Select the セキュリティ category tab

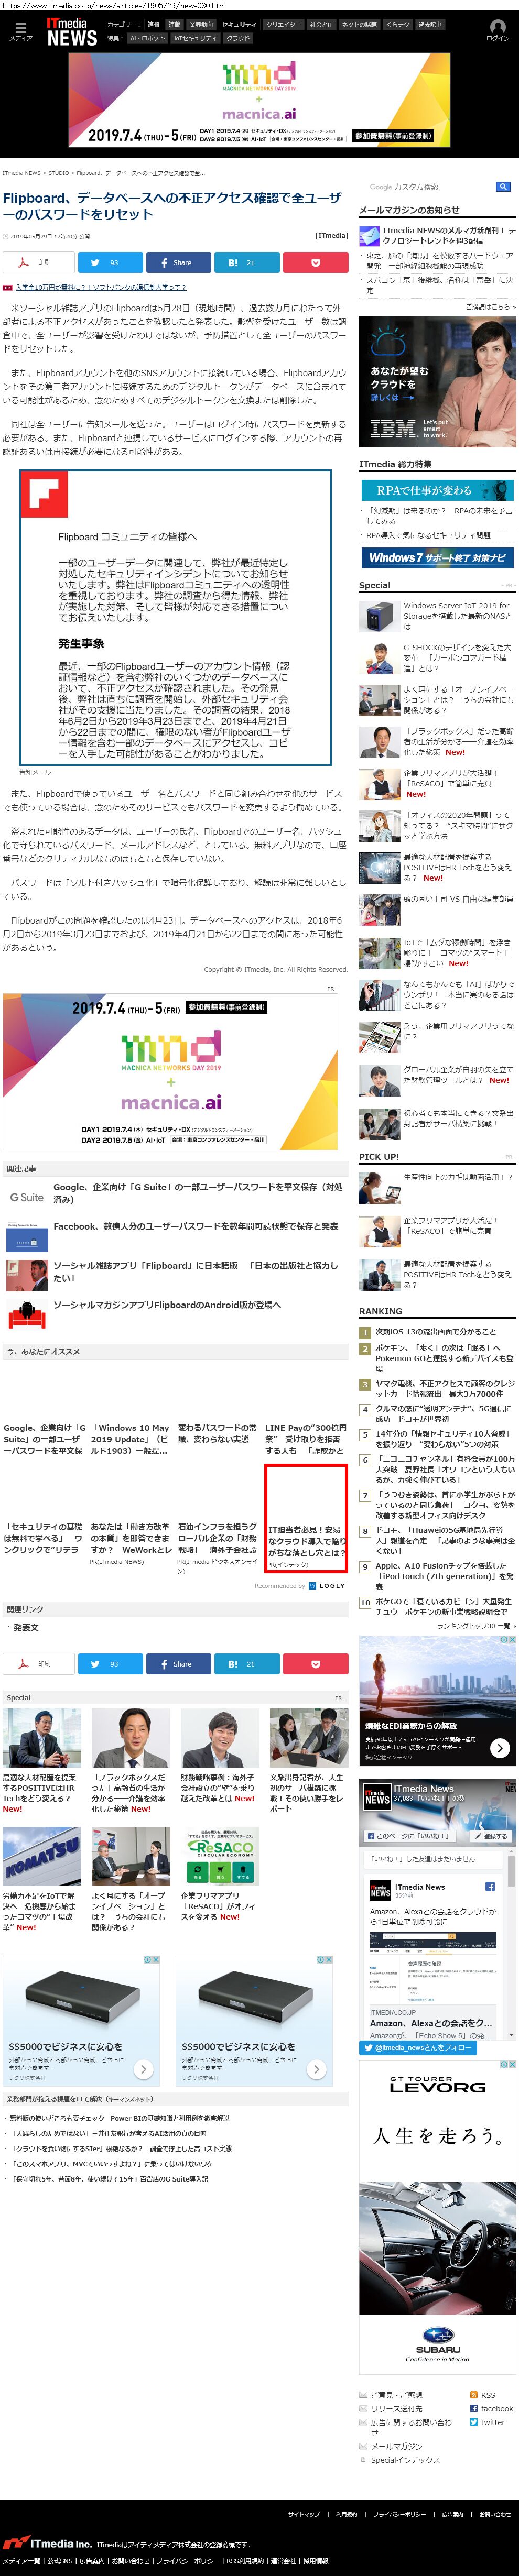tap(238, 24)
